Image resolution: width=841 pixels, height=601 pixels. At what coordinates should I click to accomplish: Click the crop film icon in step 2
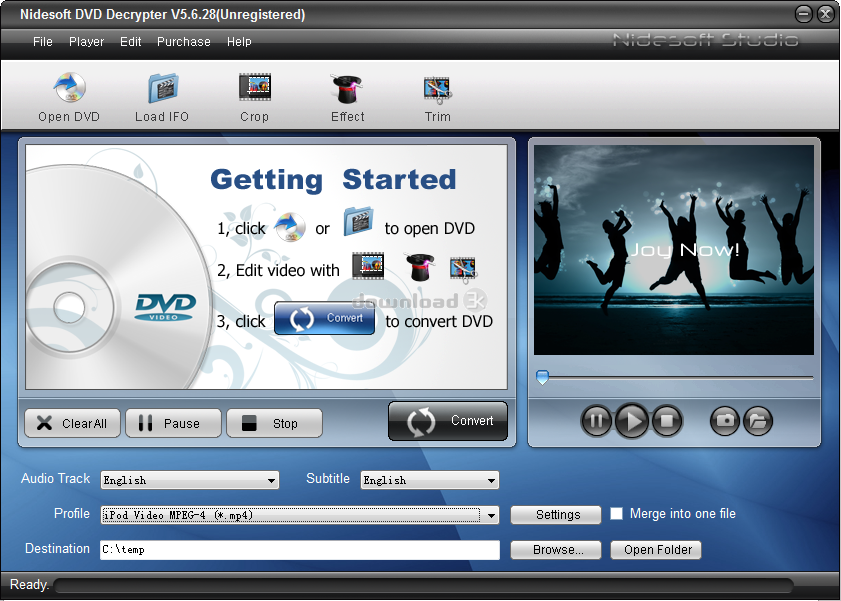click(368, 266)
